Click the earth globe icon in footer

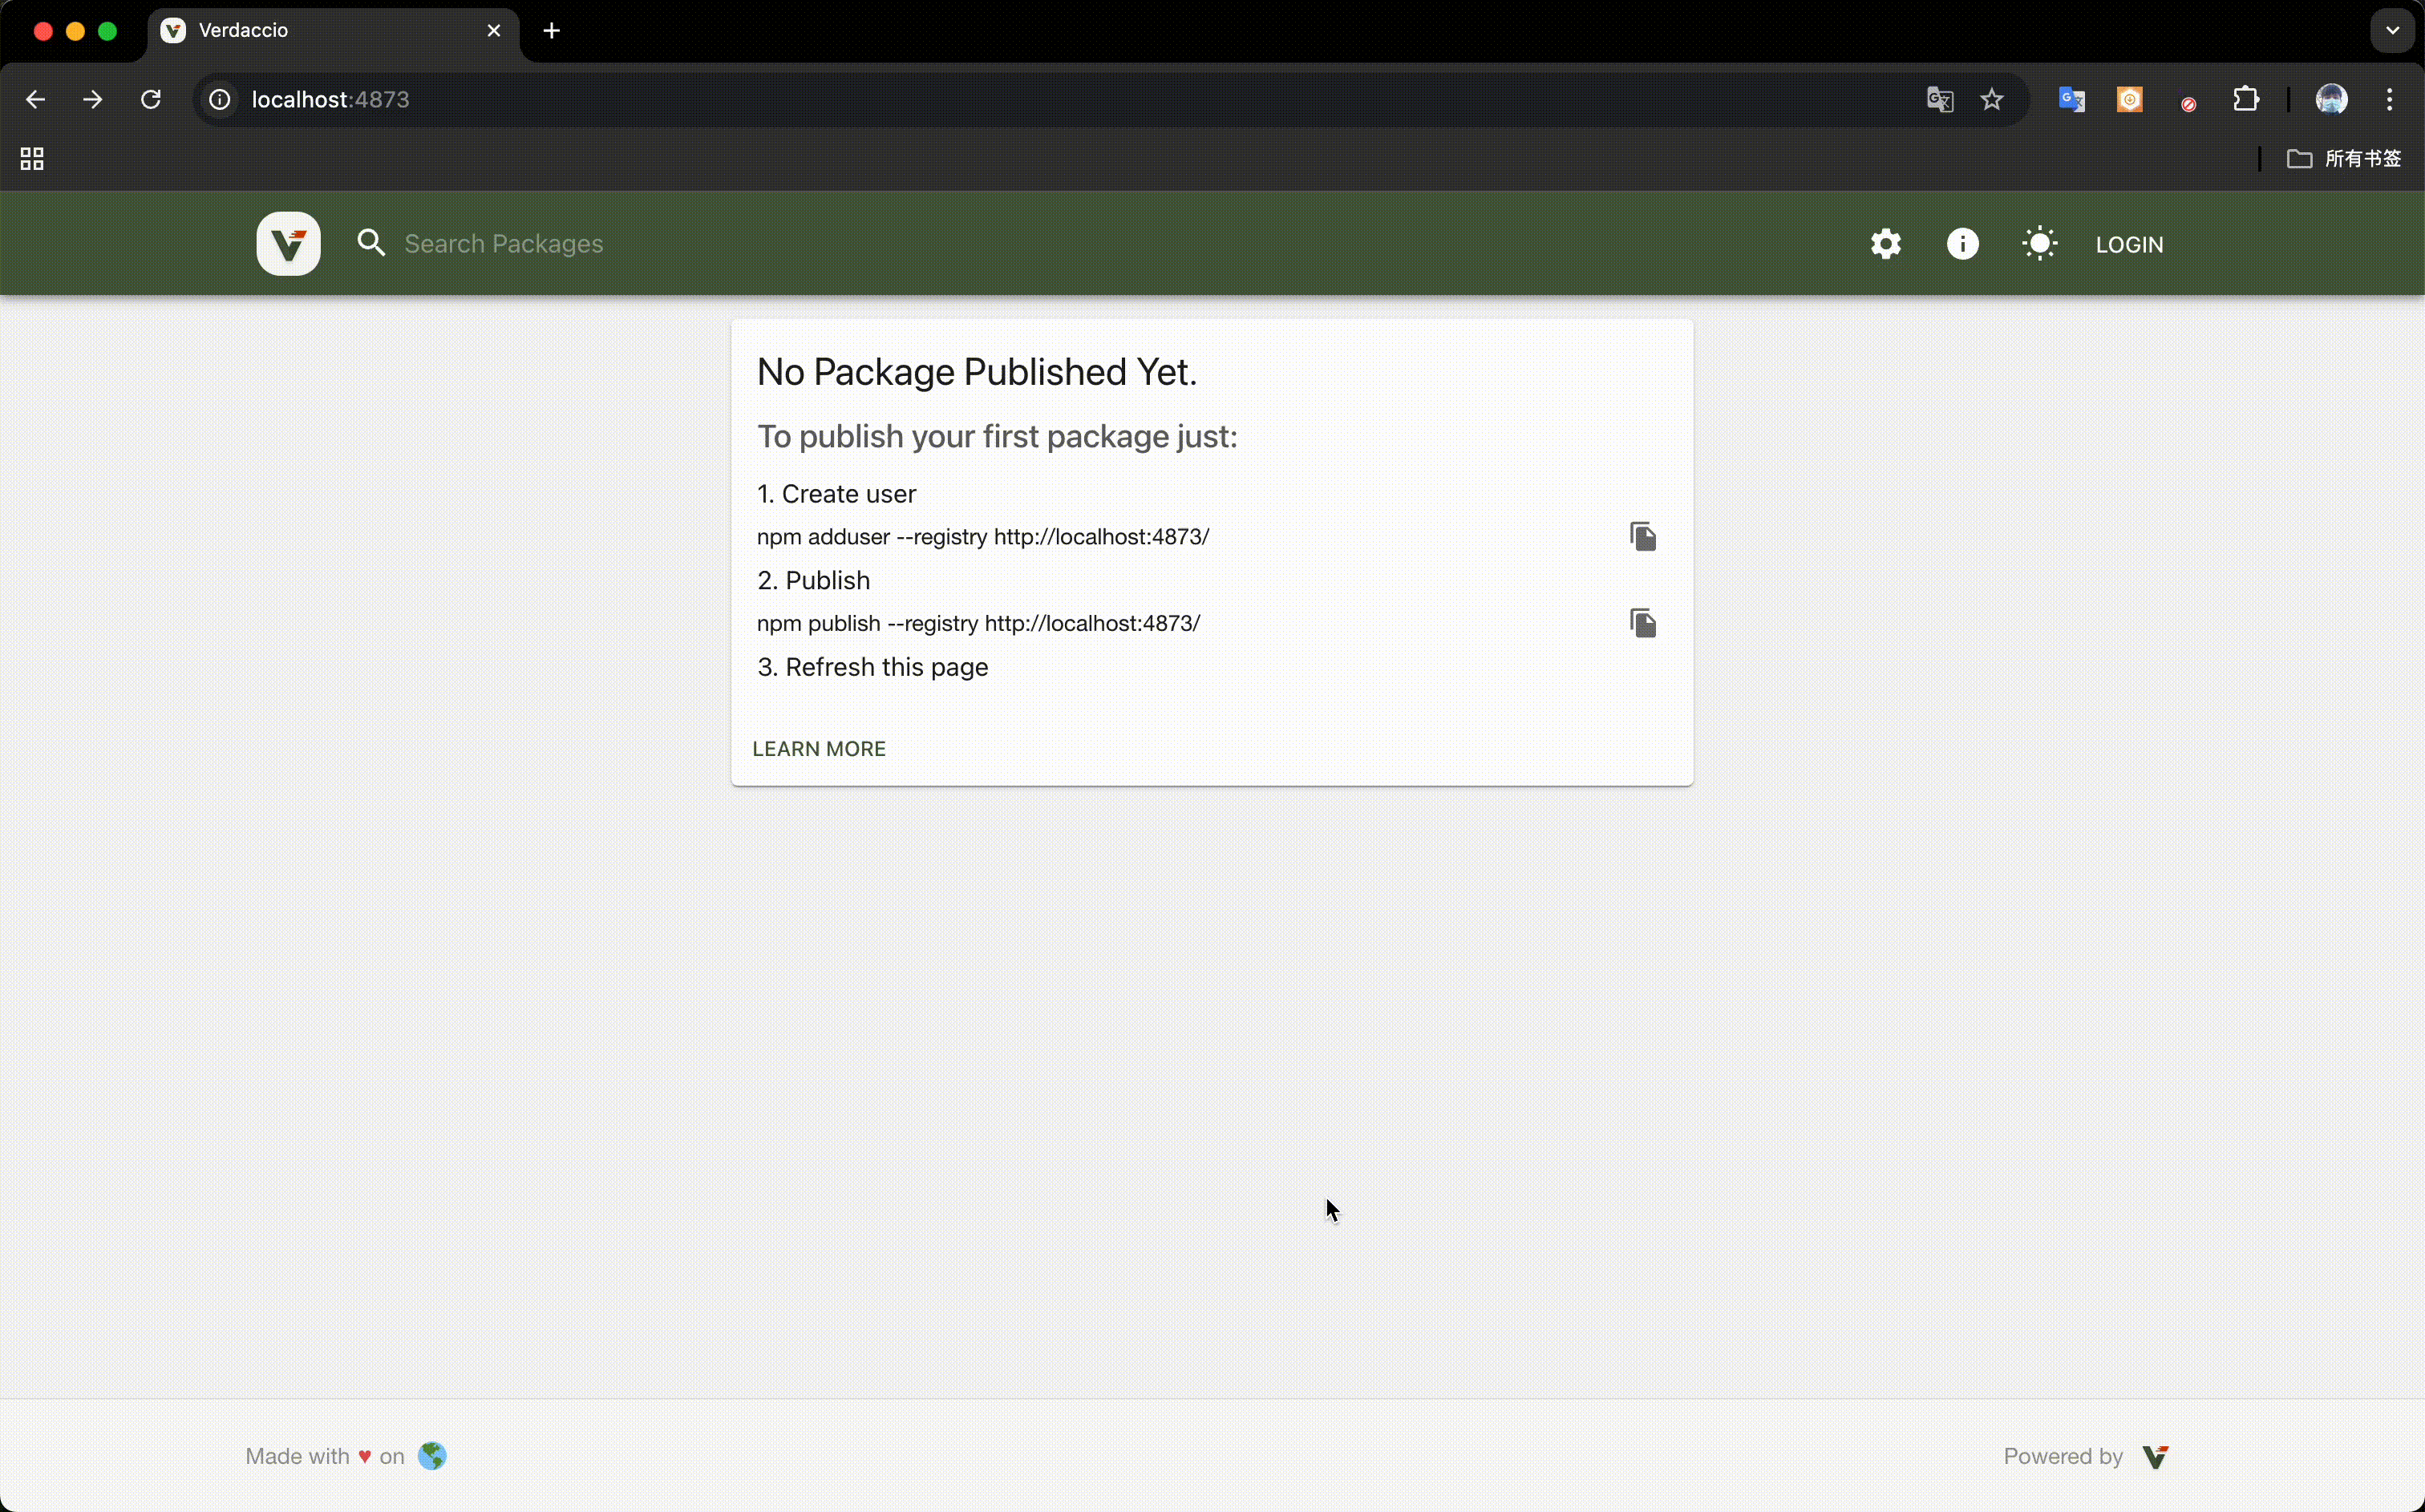(x=432, y=1456)
